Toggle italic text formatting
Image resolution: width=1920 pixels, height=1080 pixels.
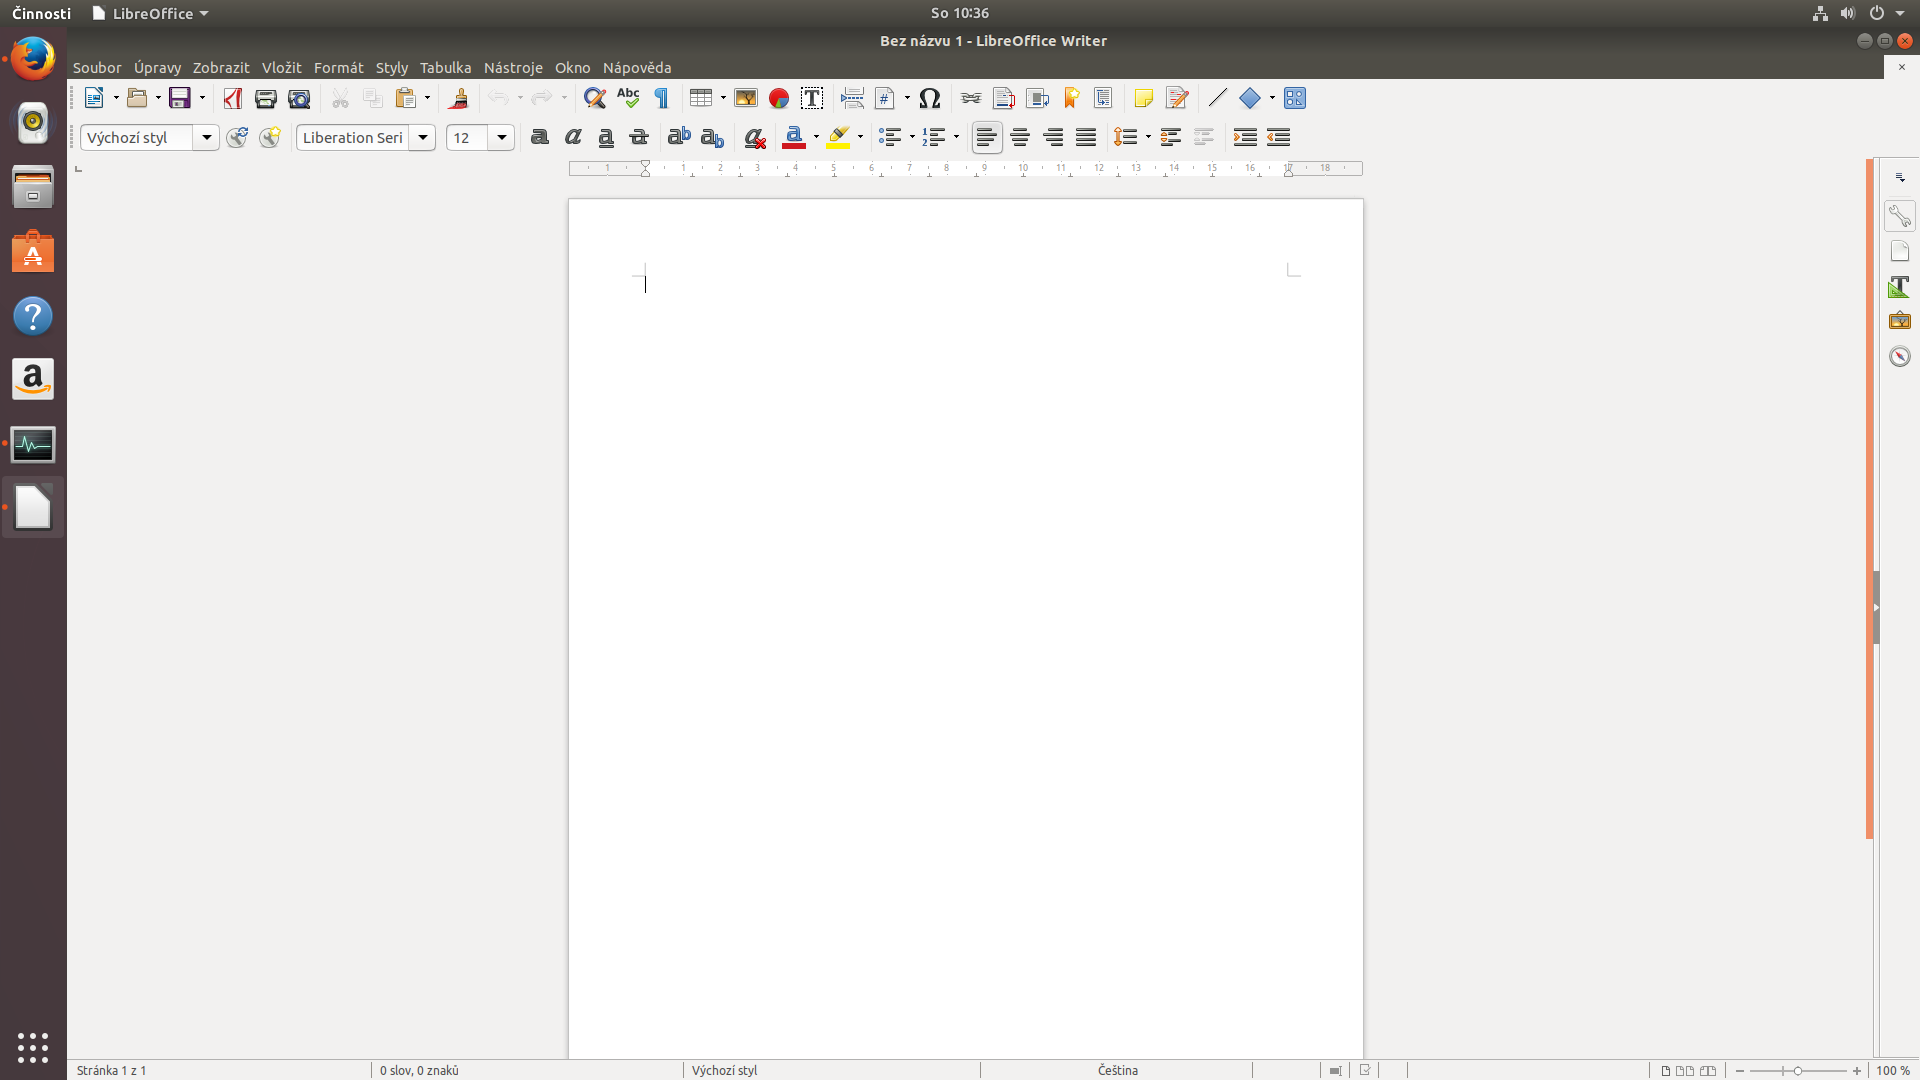click(x=573, y=137)
